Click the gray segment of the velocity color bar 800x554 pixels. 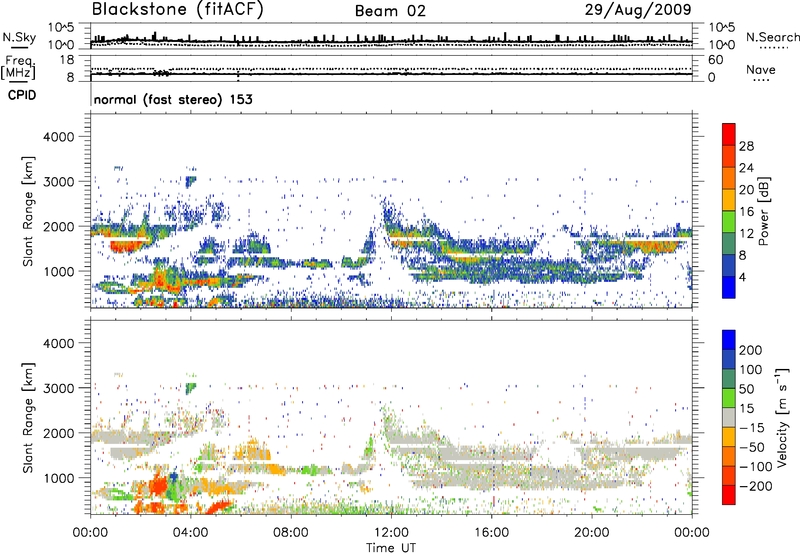[729, 418]
